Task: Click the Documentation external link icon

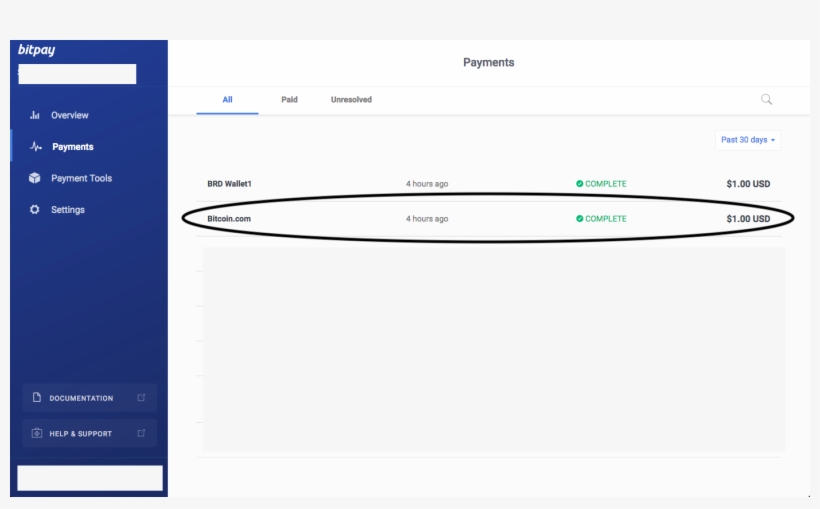Action: (x=141, y=398)
